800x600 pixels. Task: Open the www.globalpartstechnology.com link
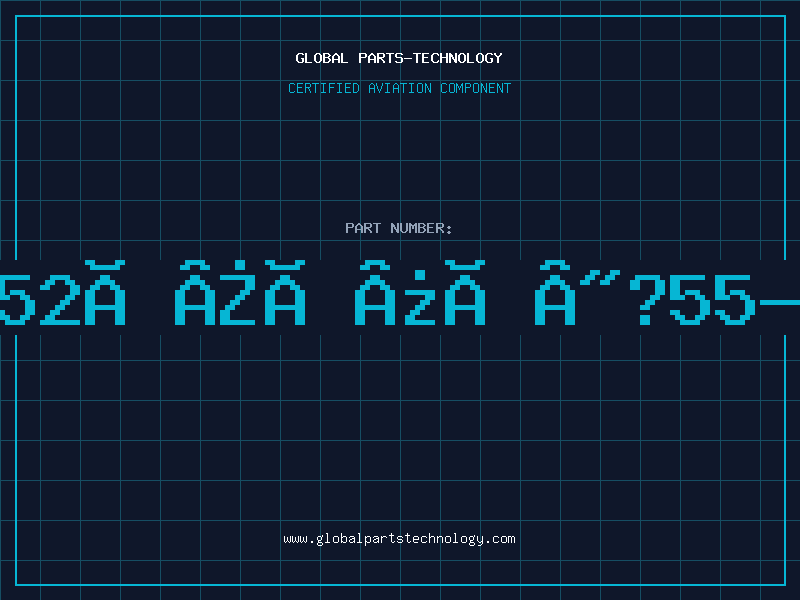(x=399, y=539)
